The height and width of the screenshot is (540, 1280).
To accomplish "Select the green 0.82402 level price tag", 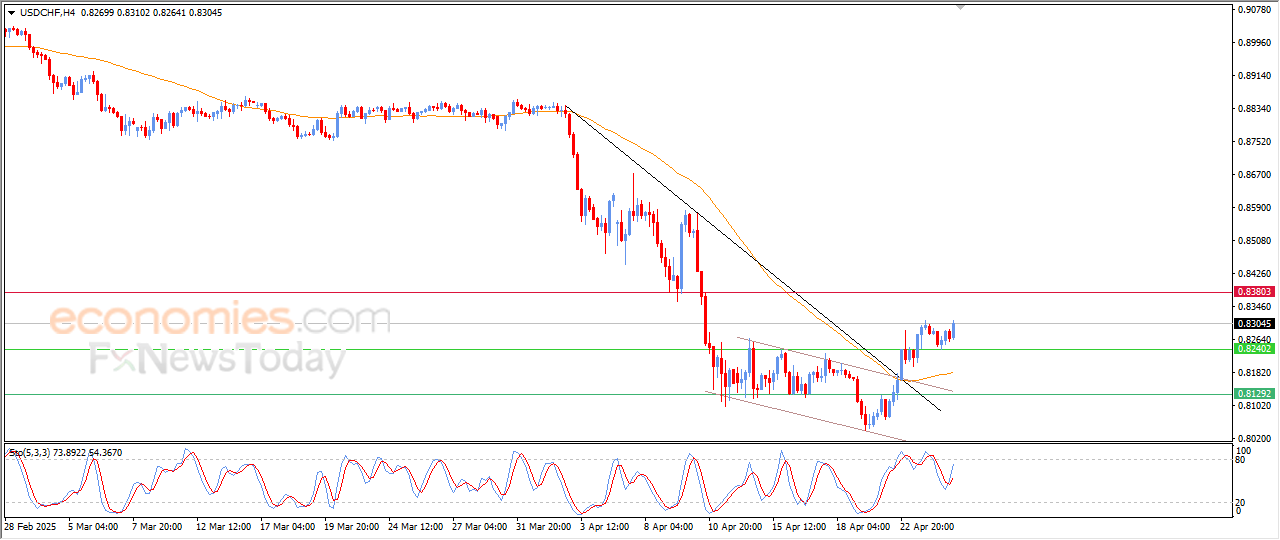I will click(x=1254, y=349).
